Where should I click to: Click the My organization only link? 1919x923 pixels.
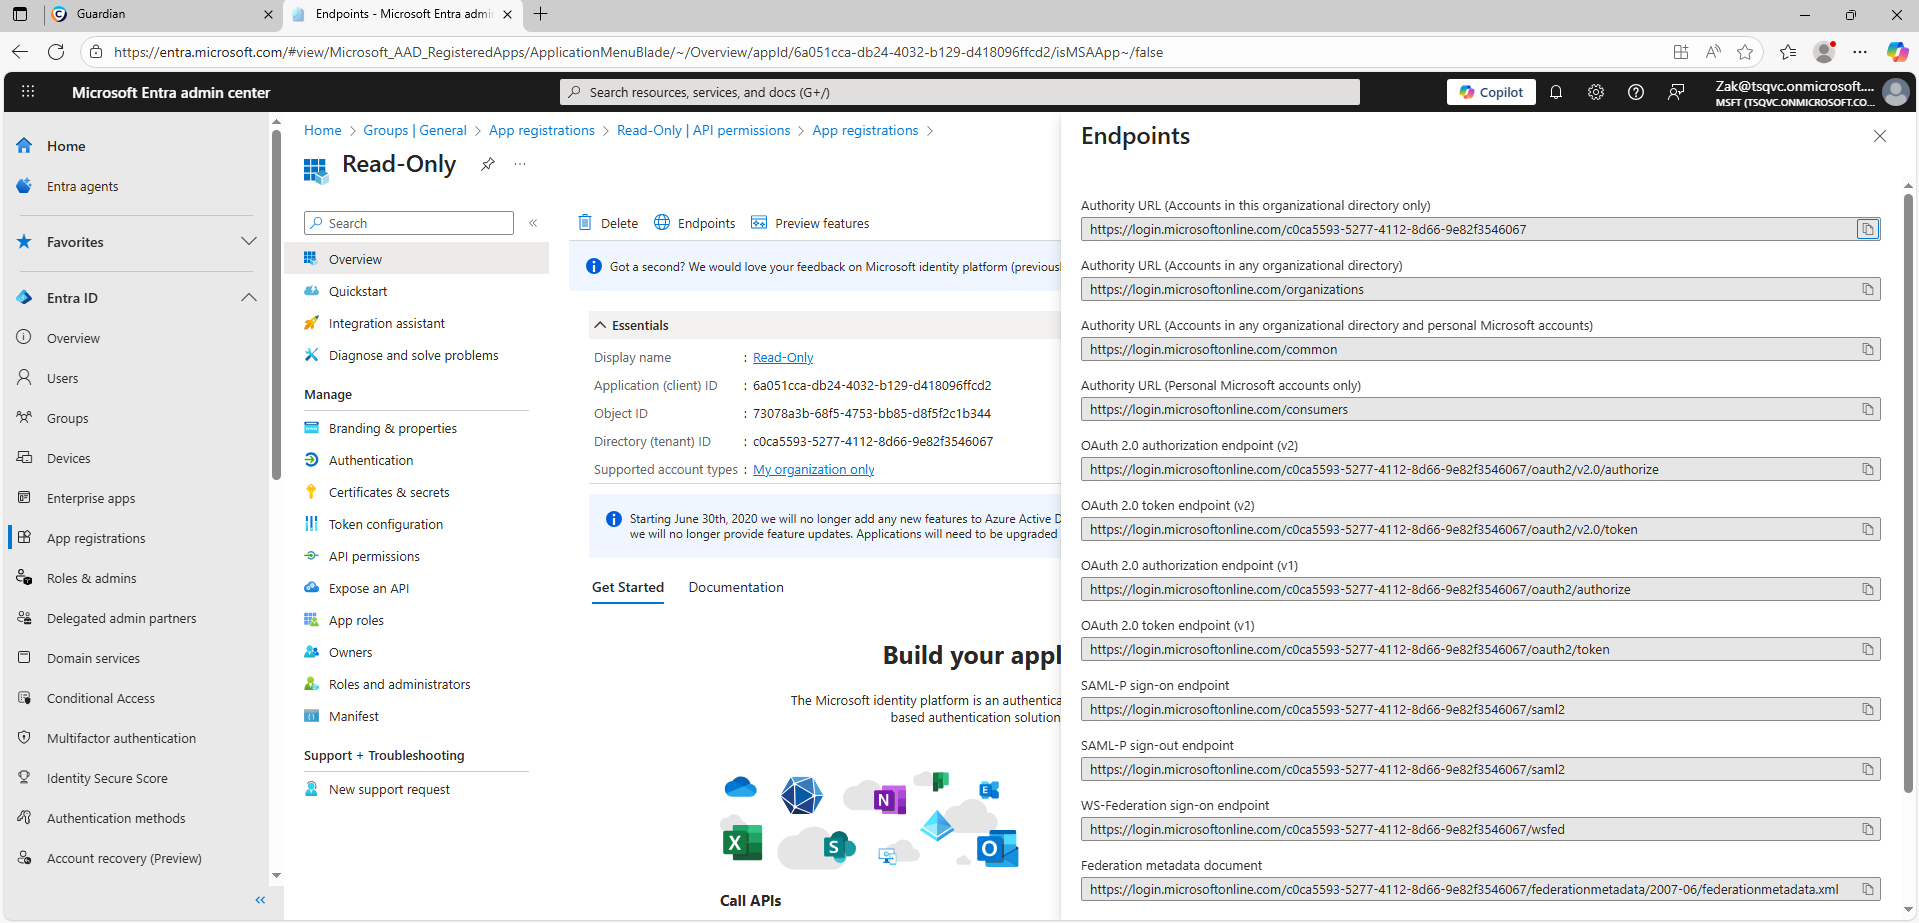[x=813, y=469]
